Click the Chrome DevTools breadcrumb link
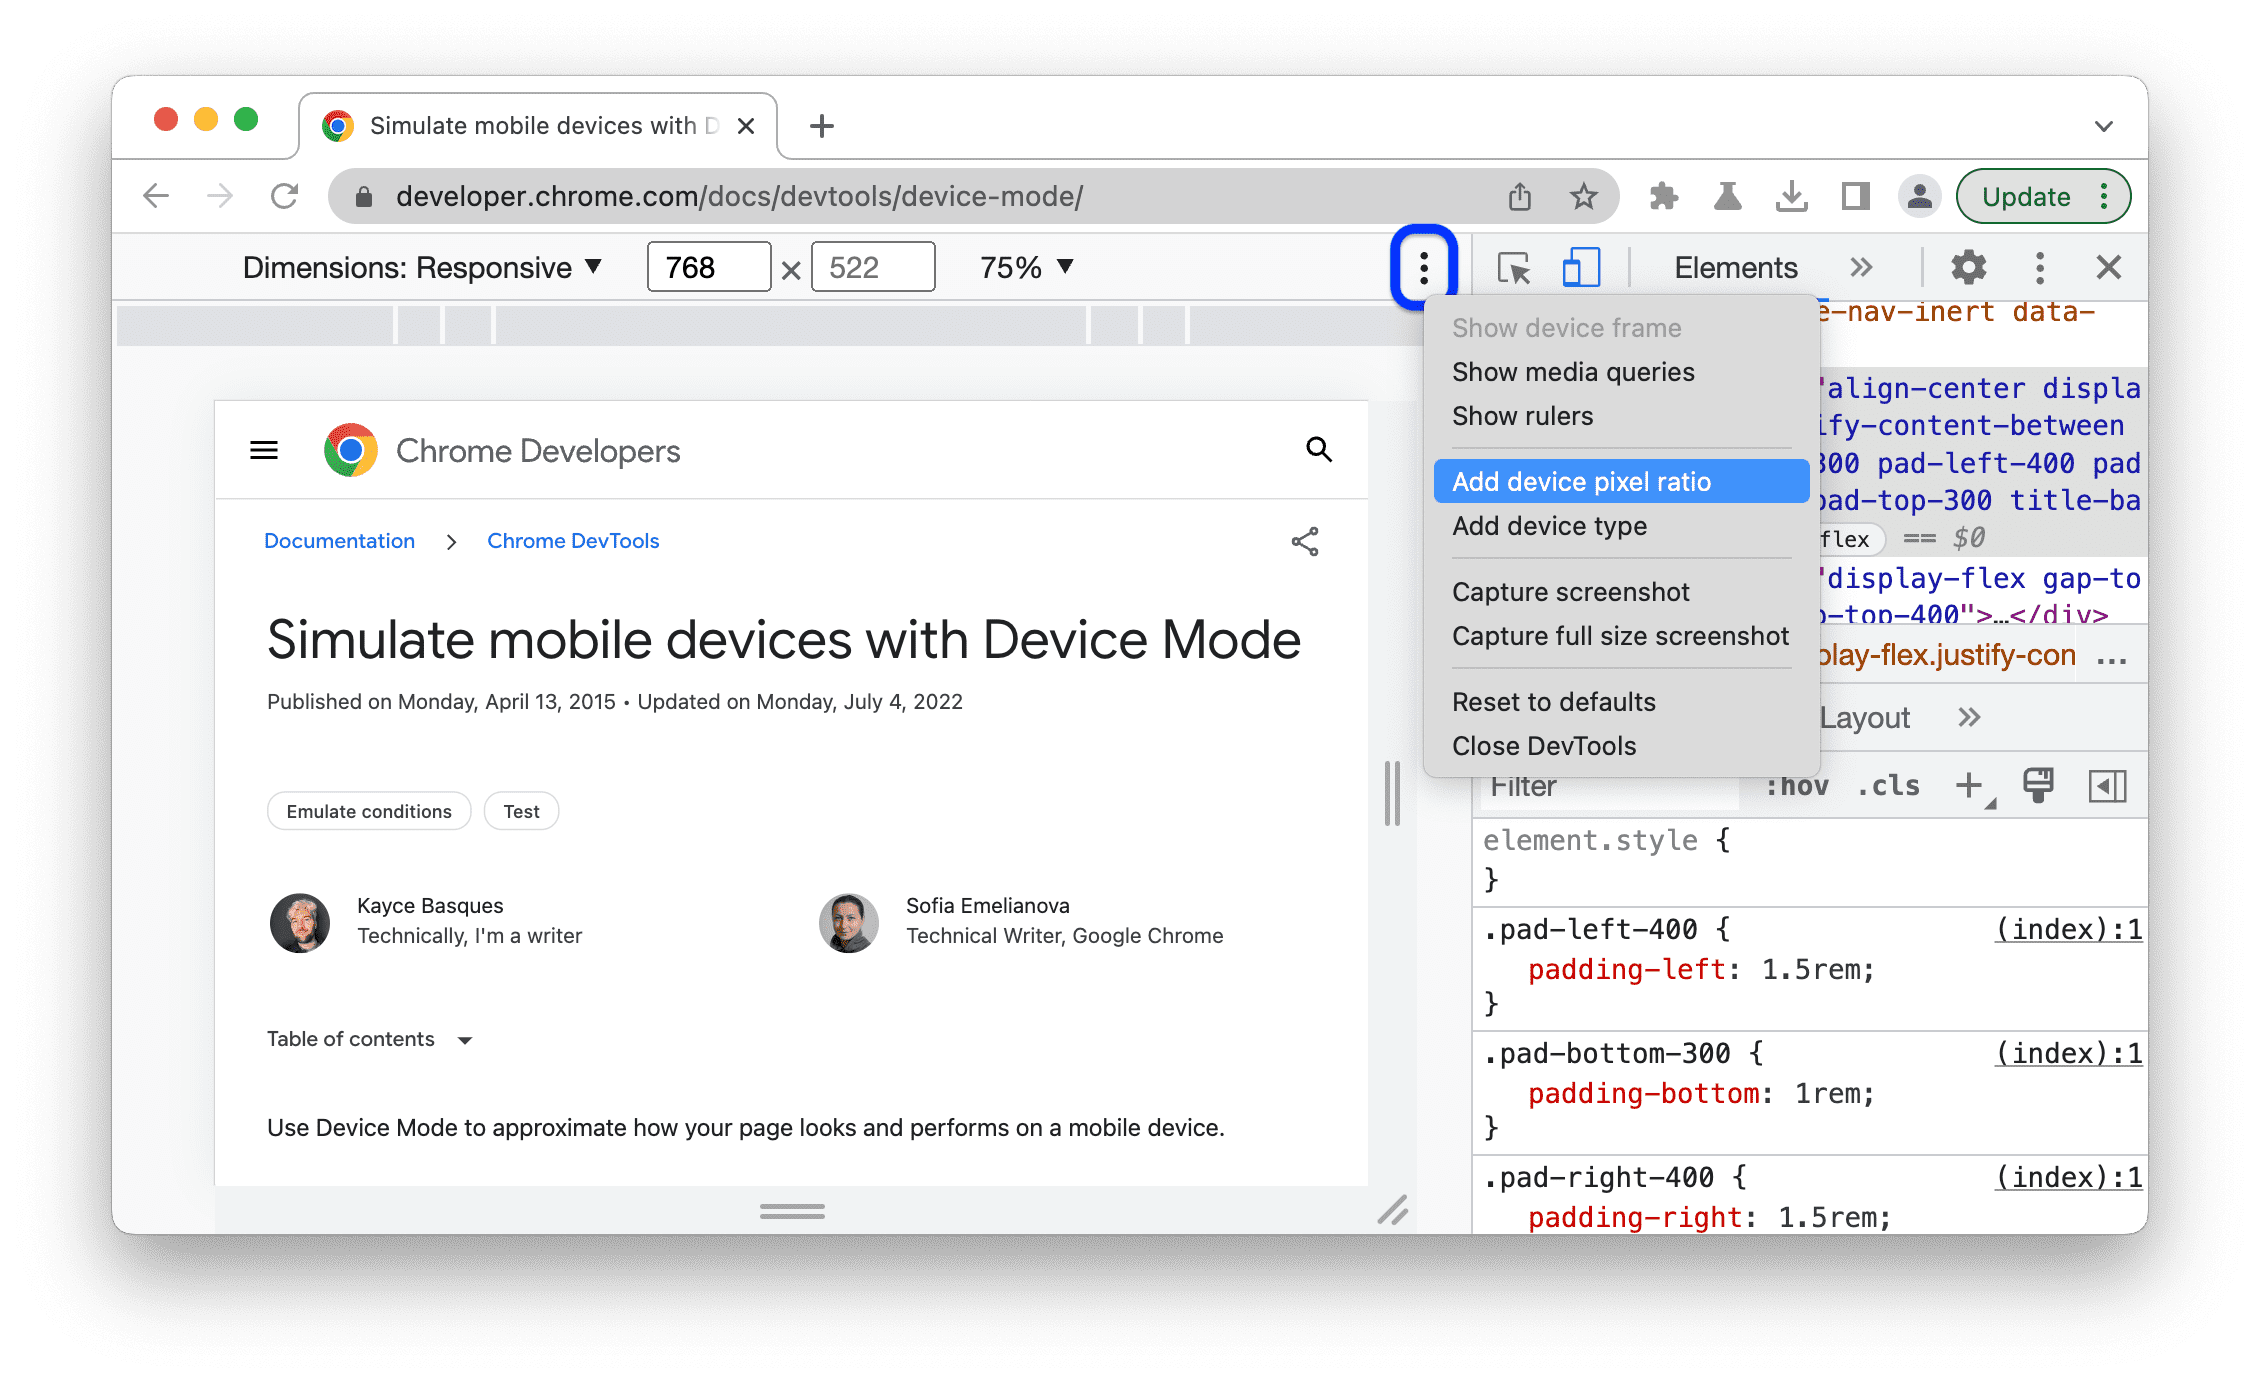This screenshot has height=1382, width=2260. point(575,541)
